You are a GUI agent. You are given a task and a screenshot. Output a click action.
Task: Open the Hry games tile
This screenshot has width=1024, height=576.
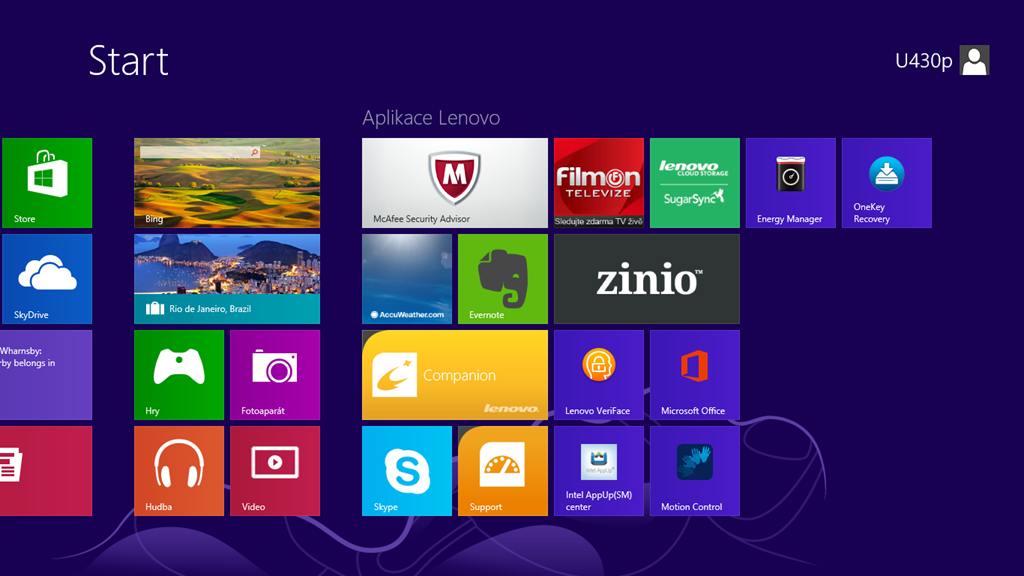coord(178,375)
